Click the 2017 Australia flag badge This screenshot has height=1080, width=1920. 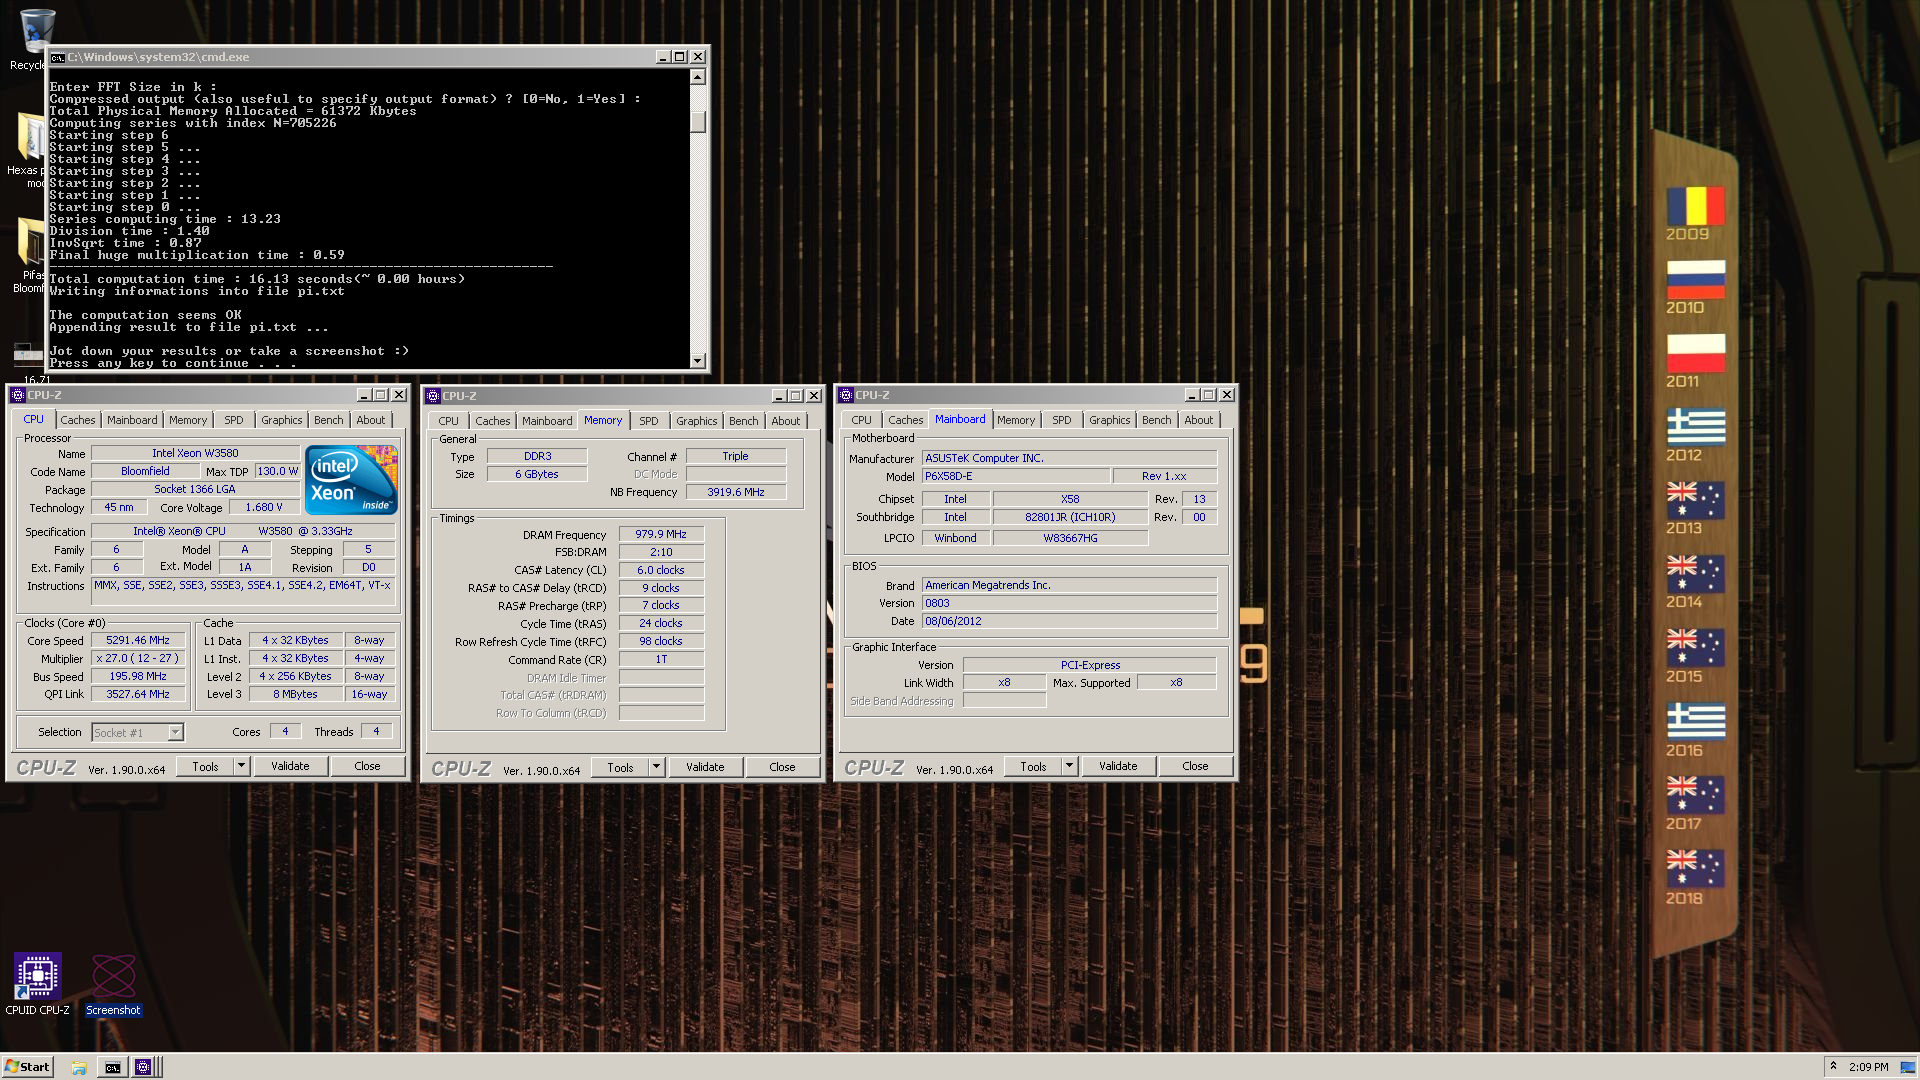[1695, 796]
